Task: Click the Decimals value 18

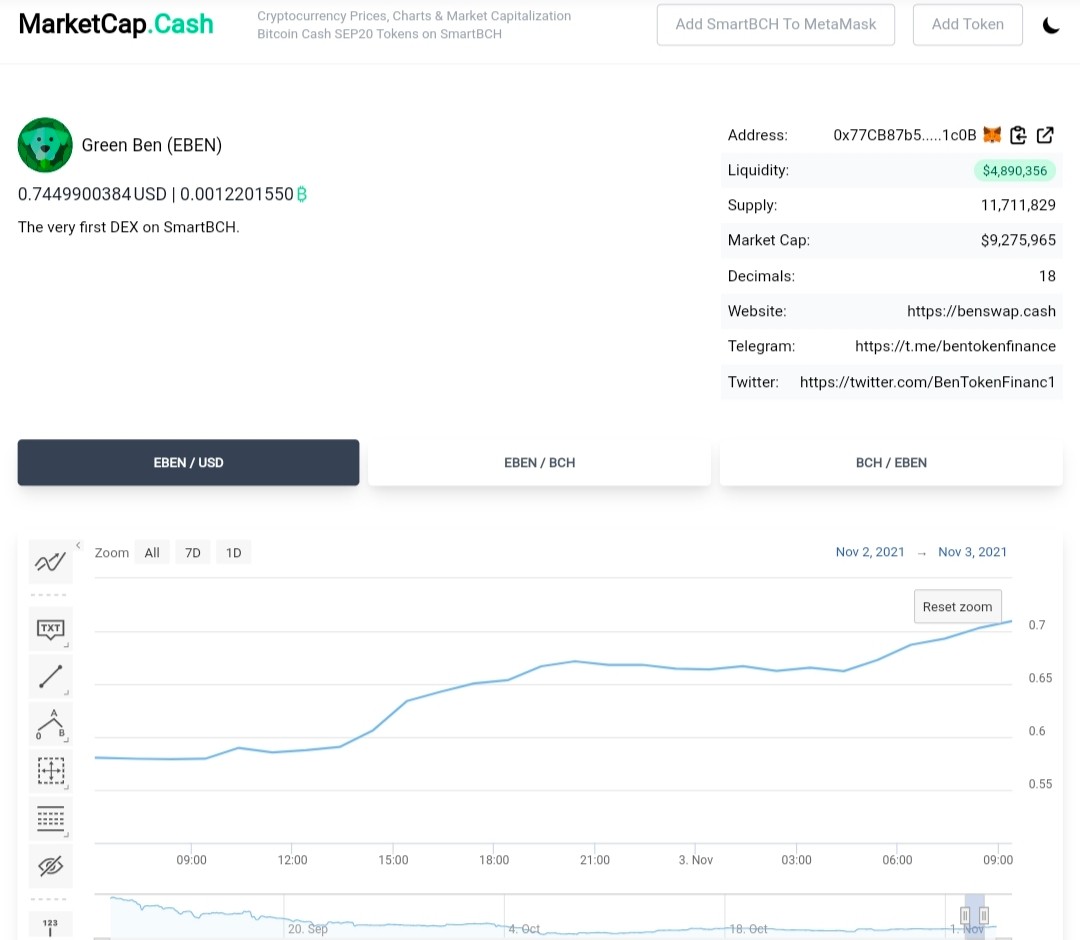Action: pos(1047,276)
